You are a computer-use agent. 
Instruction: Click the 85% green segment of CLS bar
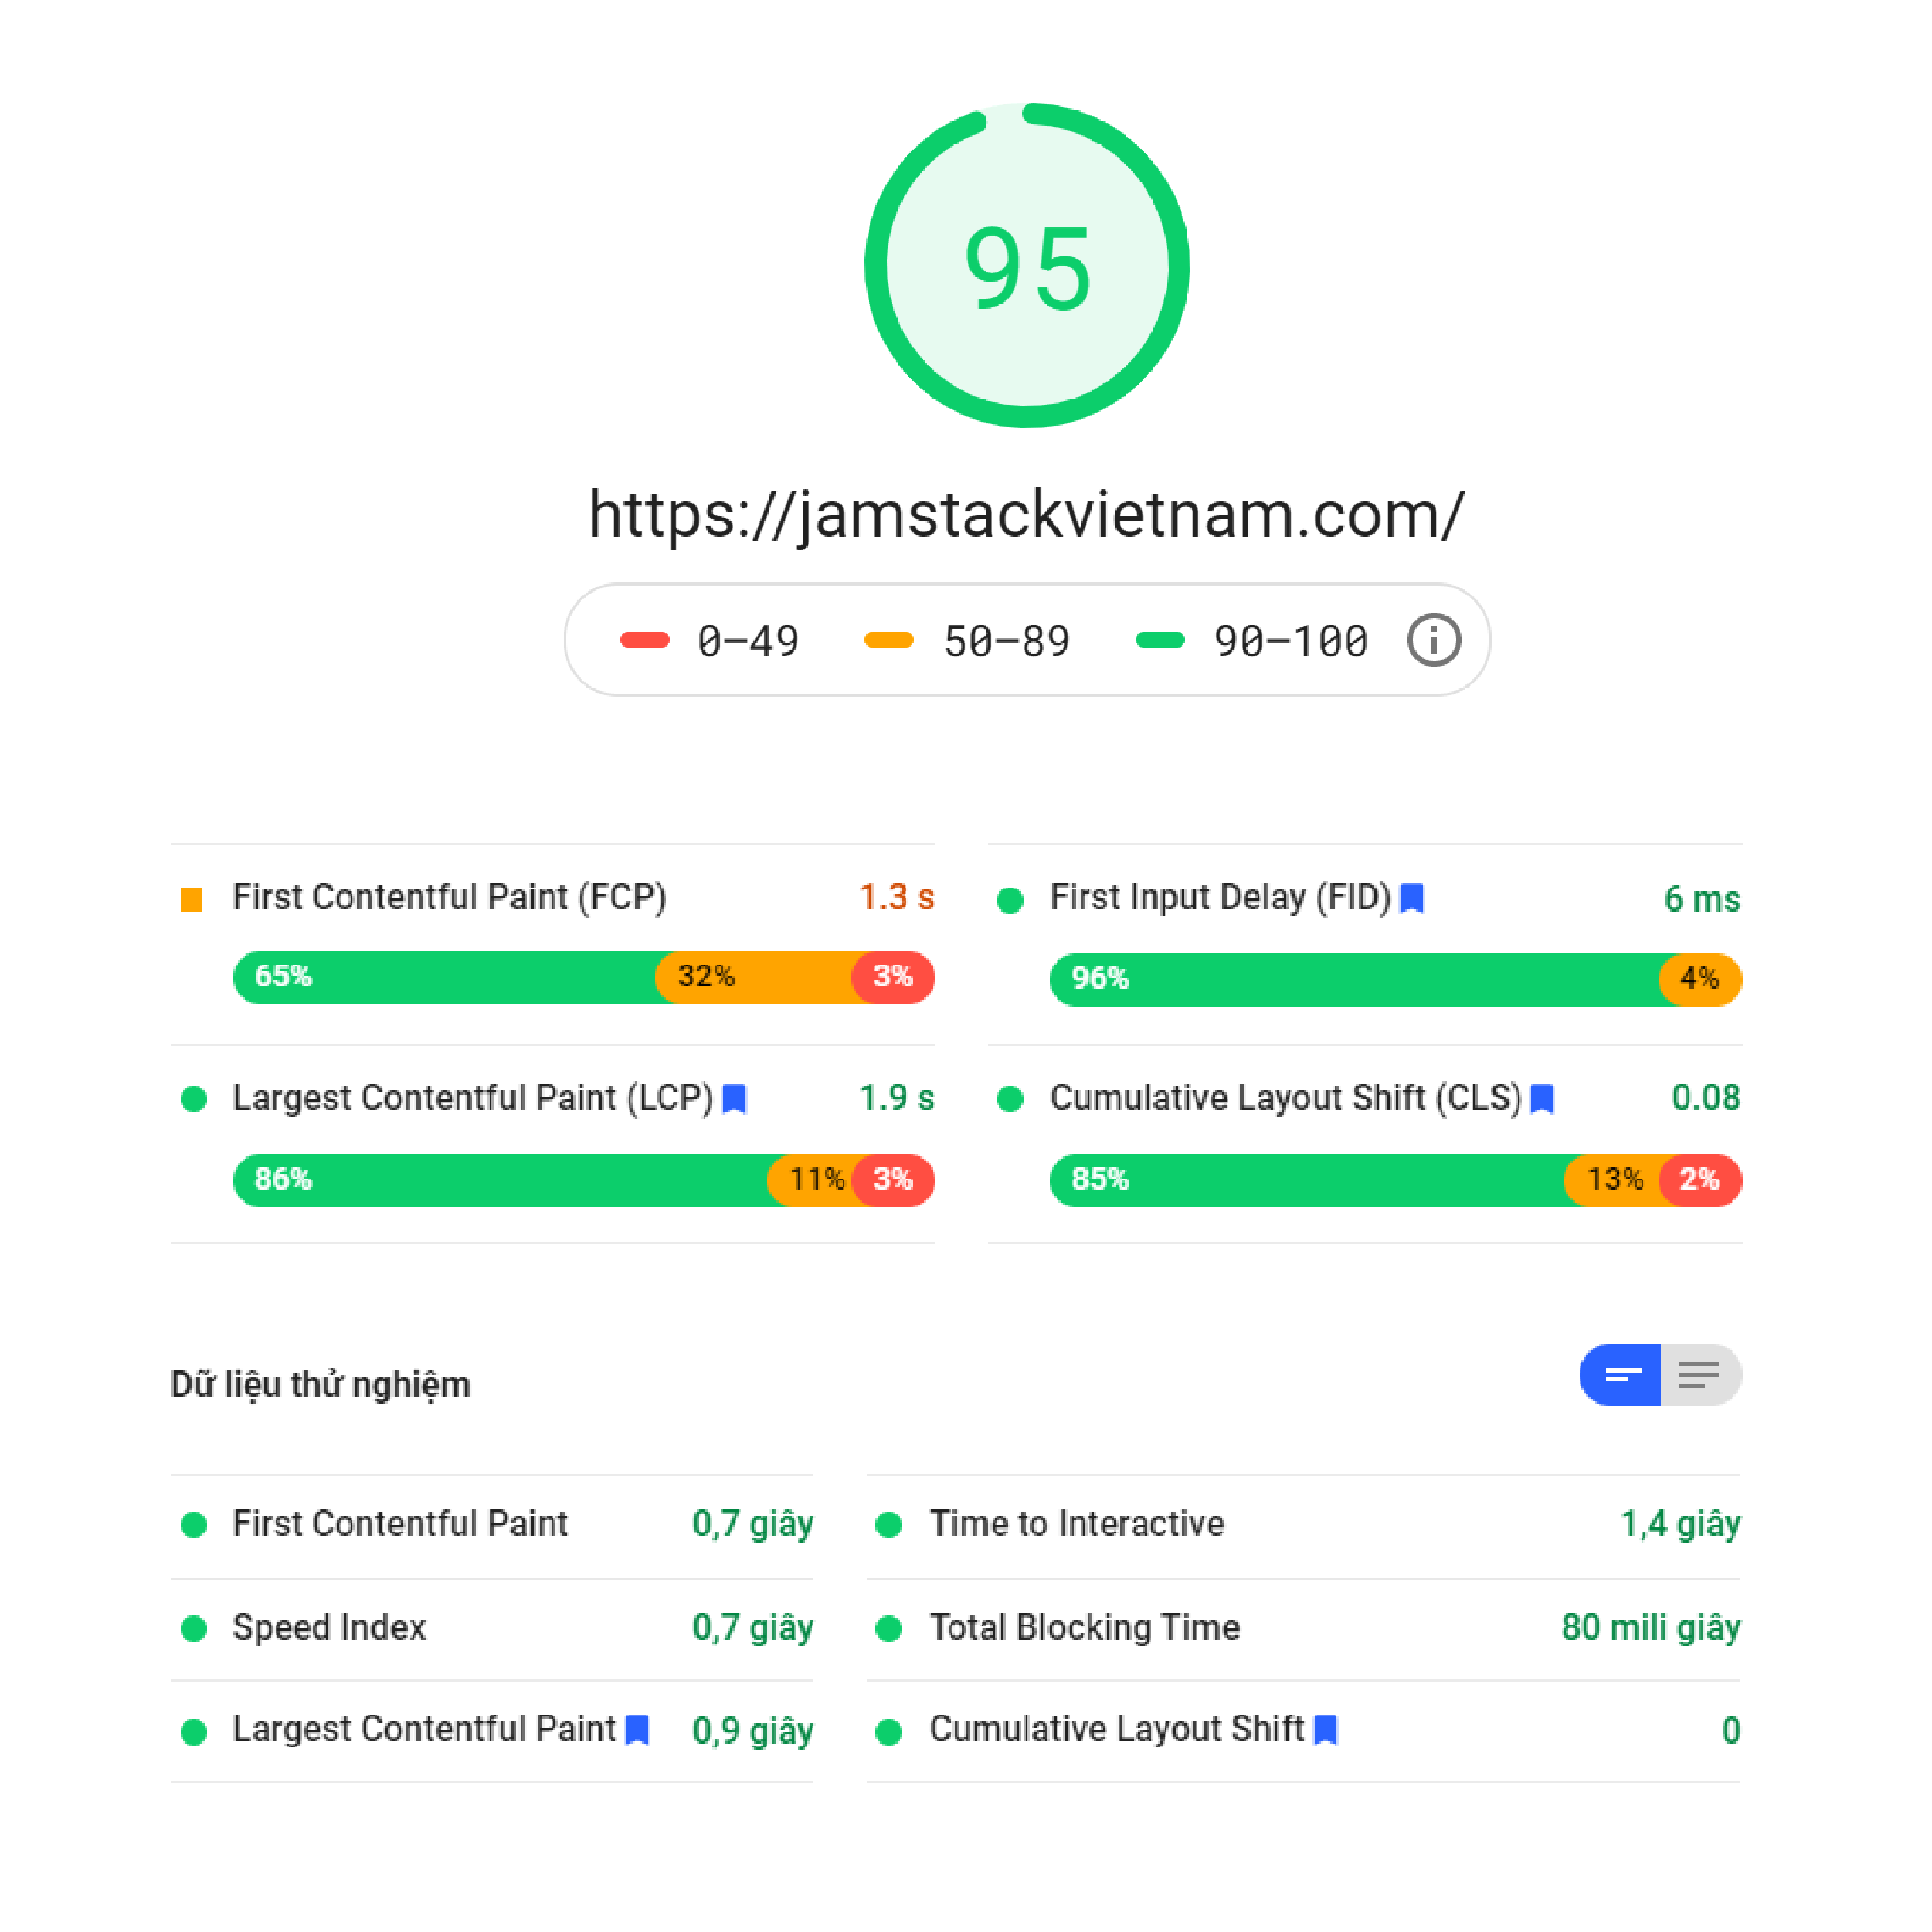[1308, 1180]
